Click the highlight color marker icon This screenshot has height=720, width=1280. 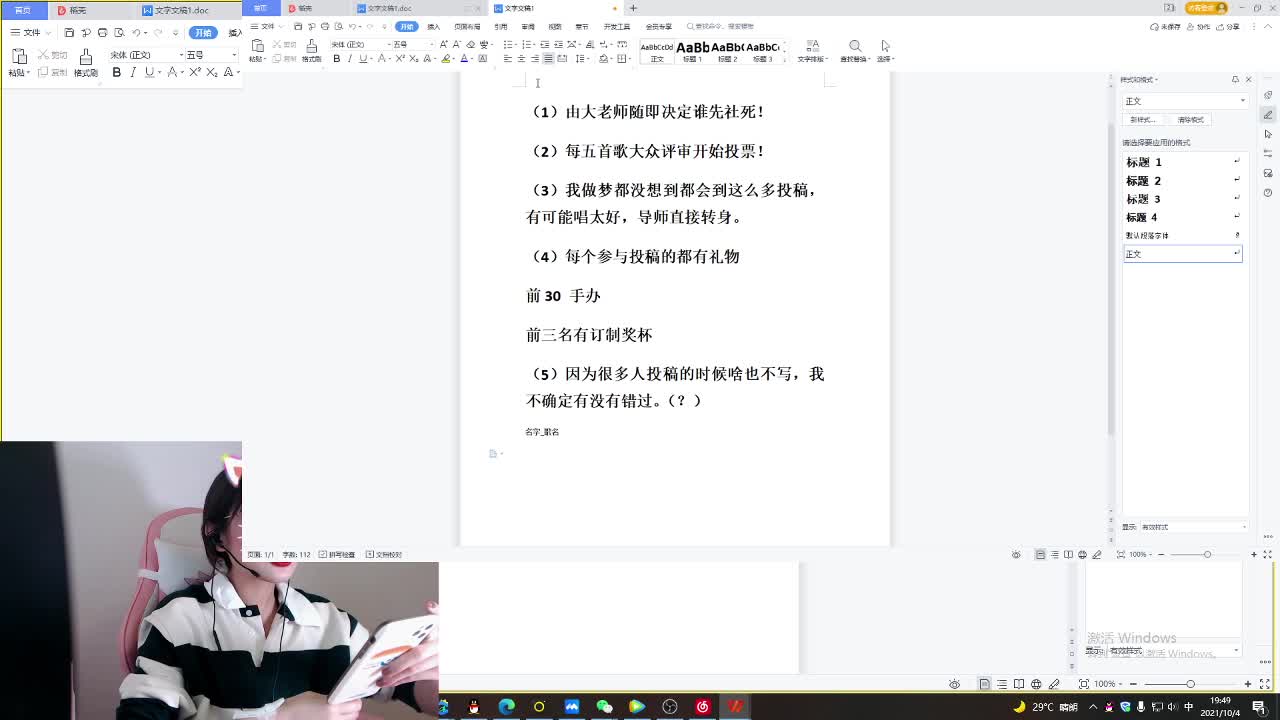[445, 59]
